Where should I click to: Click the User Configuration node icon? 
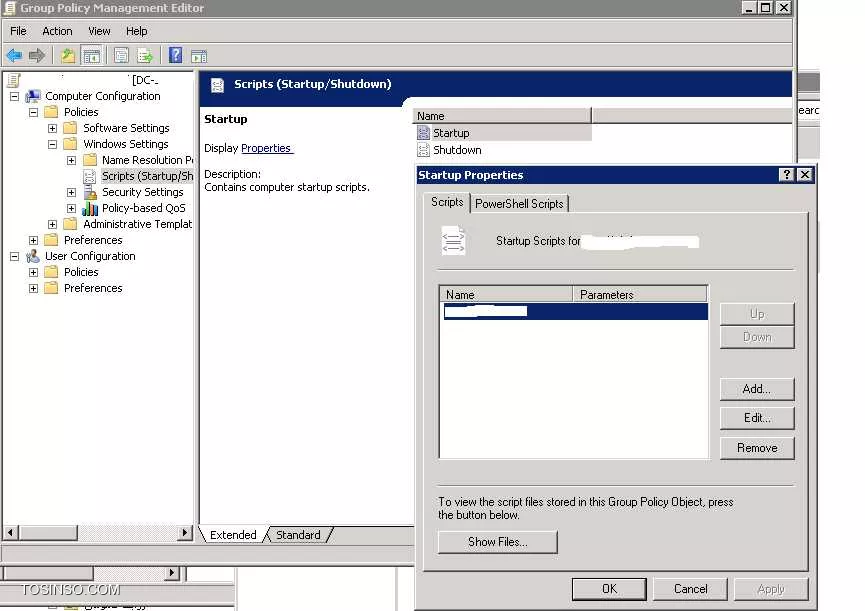coord(33,256)
